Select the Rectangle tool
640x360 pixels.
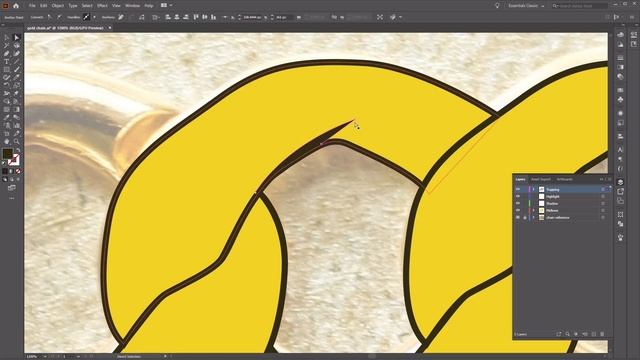pyautogui.click(x=7, y=69)
